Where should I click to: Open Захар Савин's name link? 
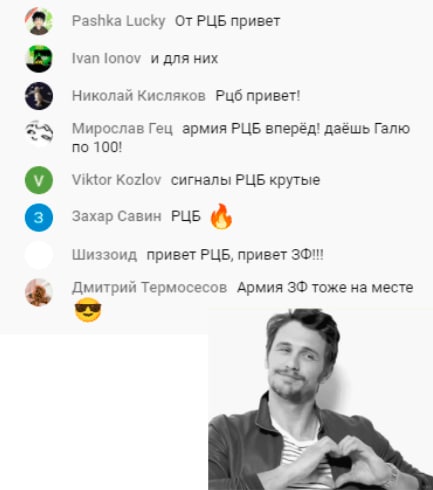117,216
